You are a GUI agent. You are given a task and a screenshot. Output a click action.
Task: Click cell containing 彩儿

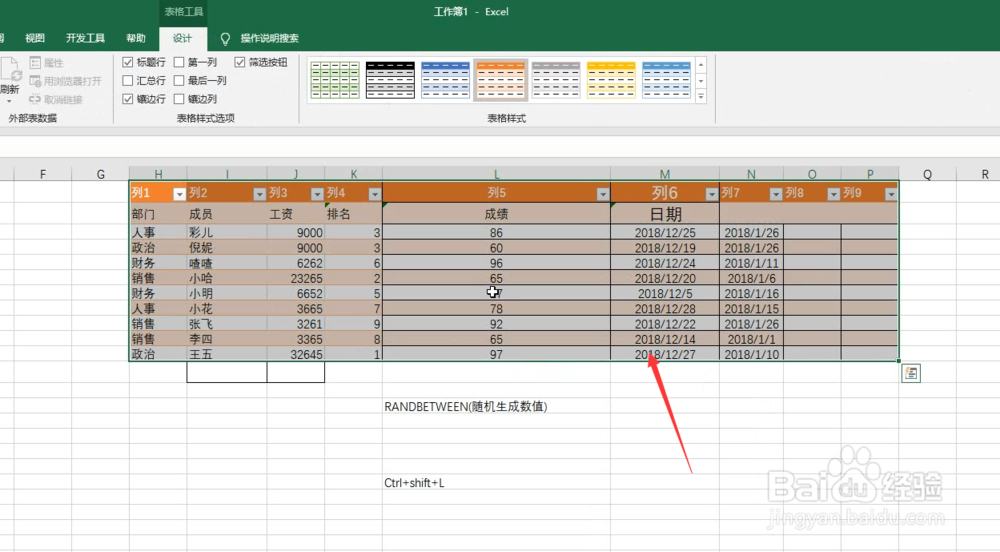(226, 233)
